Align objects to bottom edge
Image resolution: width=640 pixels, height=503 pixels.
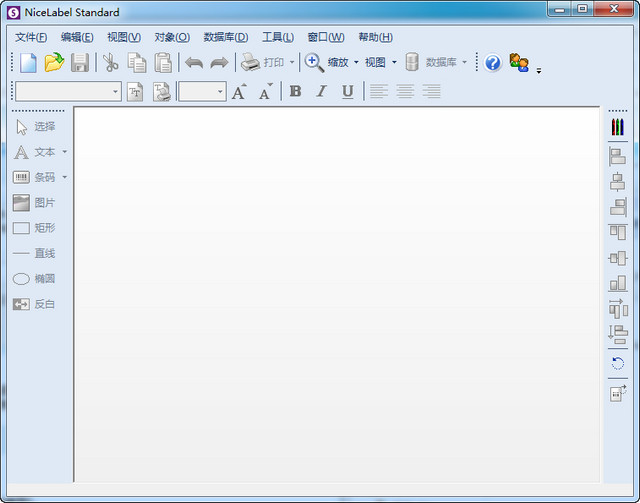618,283
